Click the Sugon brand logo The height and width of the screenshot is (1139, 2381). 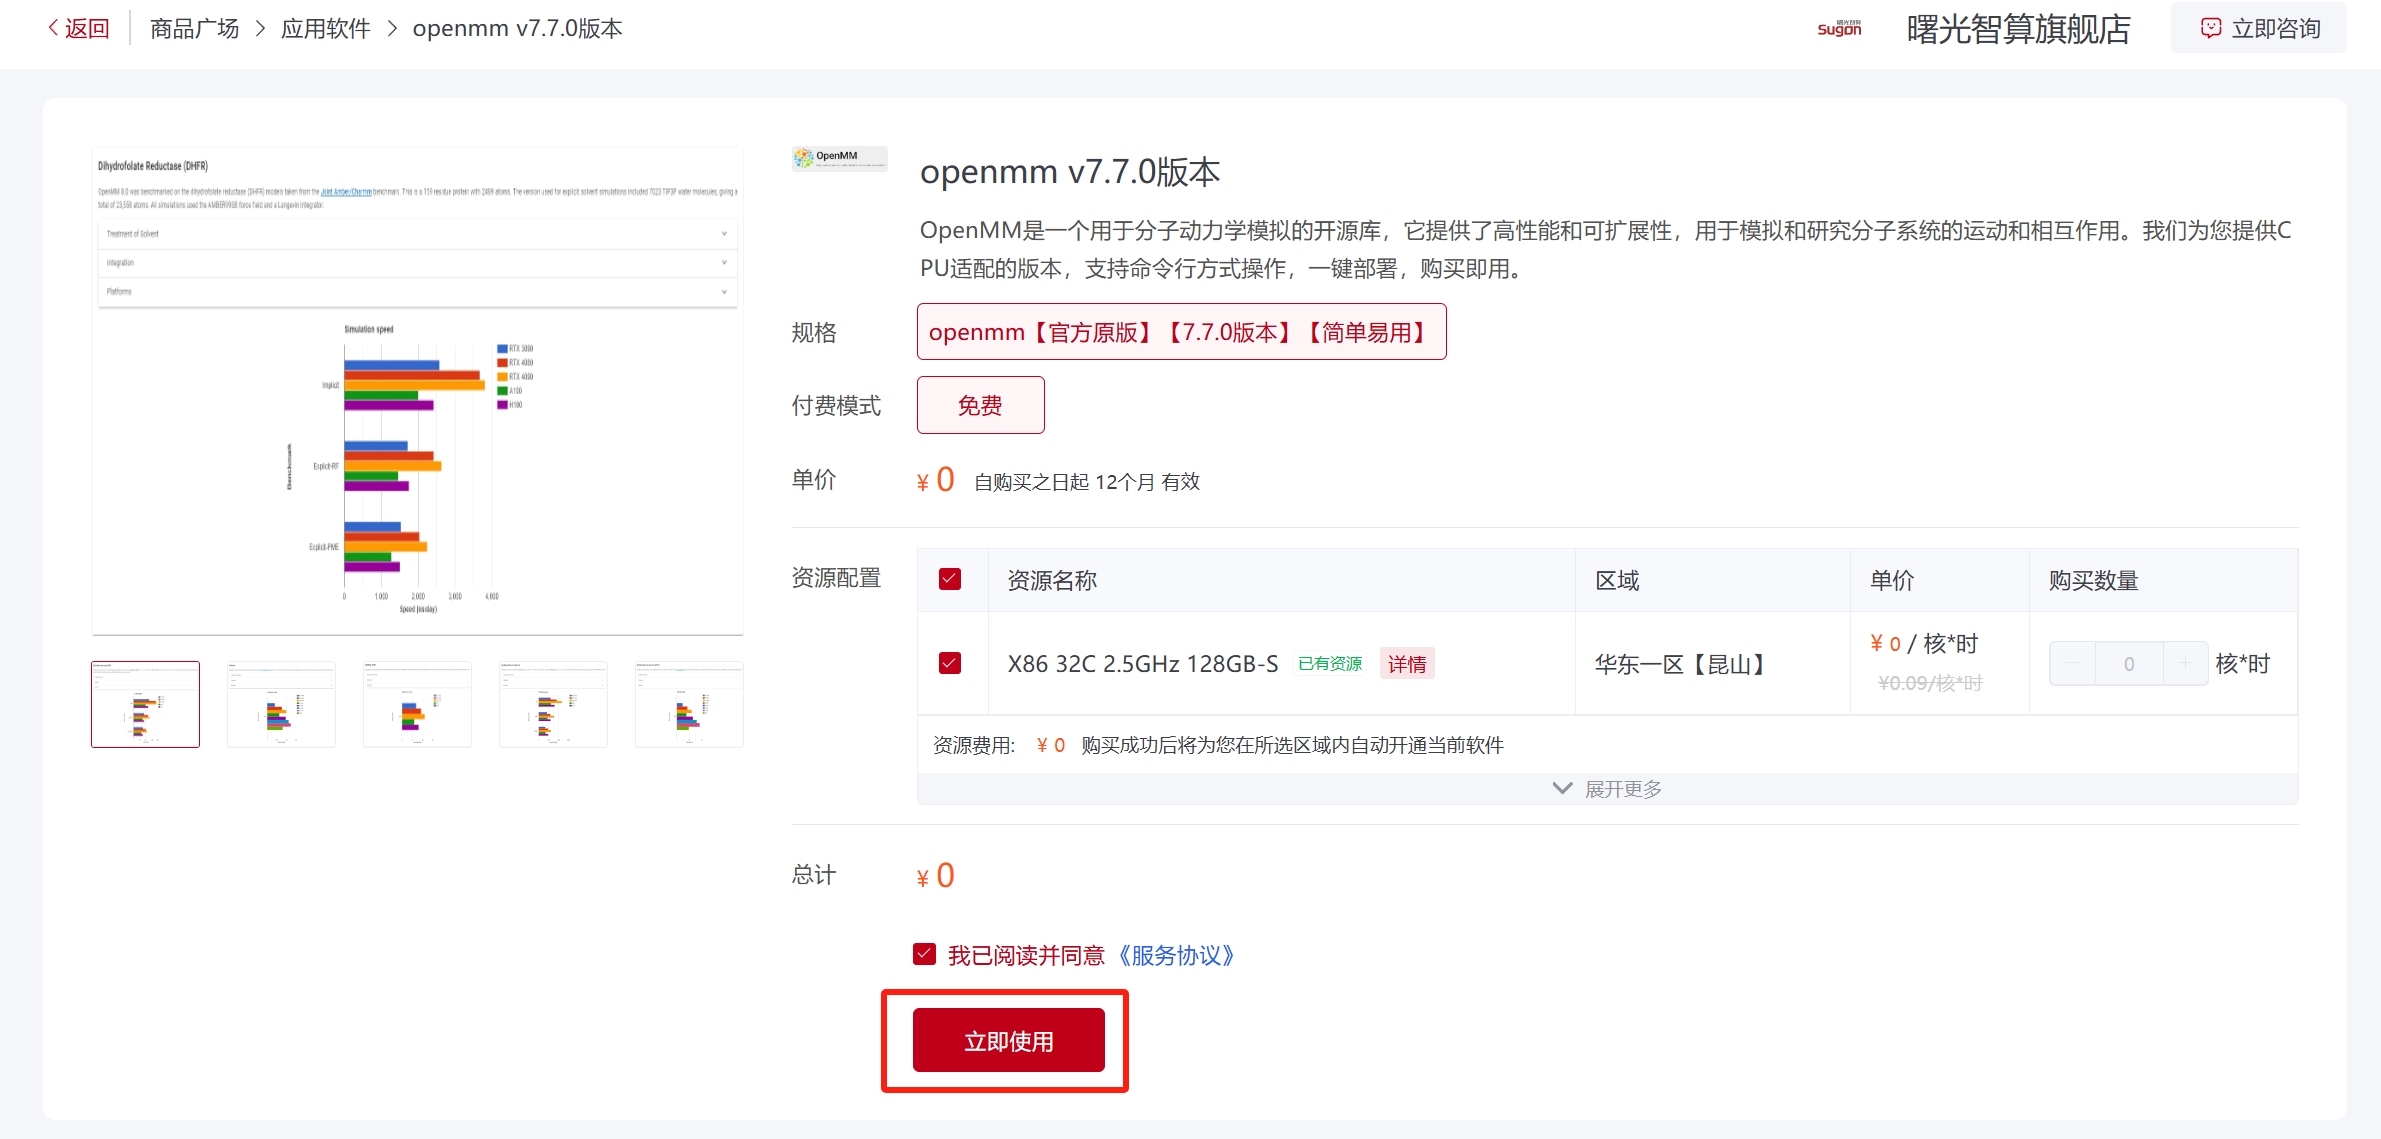[1839, 29]
